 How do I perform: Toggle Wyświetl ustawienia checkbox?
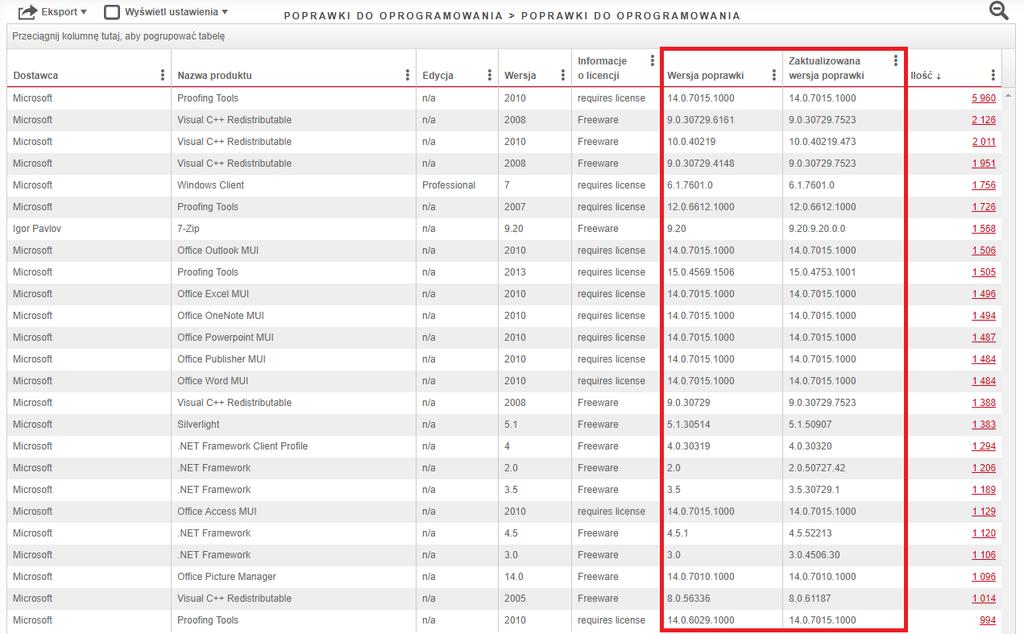112,12
